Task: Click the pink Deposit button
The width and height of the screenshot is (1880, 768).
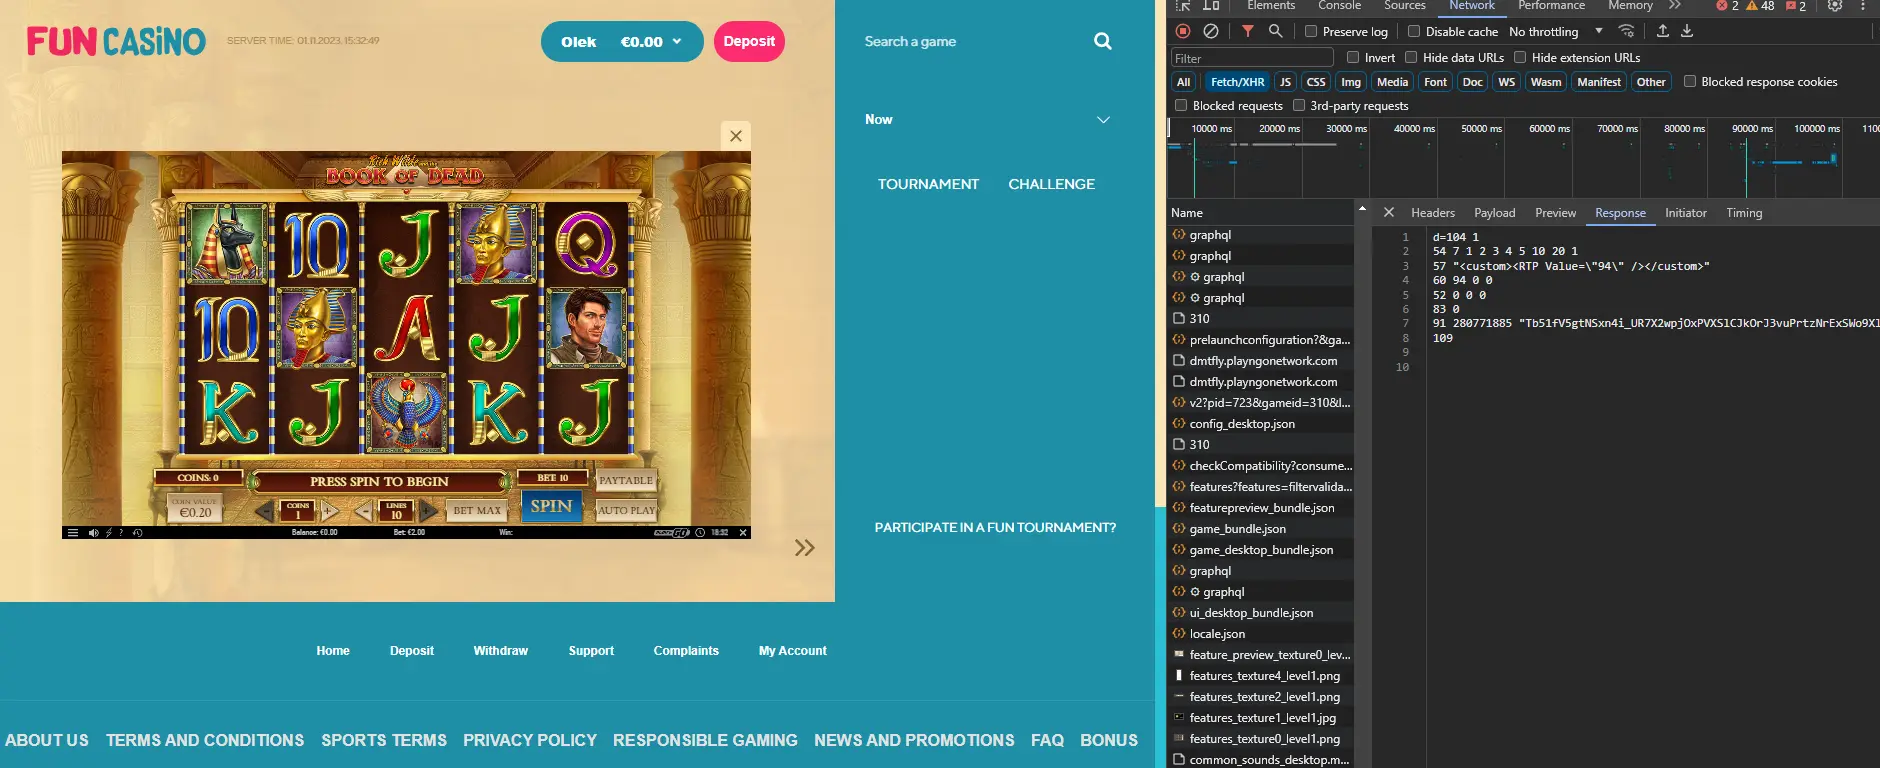Action: pos(749,41)
